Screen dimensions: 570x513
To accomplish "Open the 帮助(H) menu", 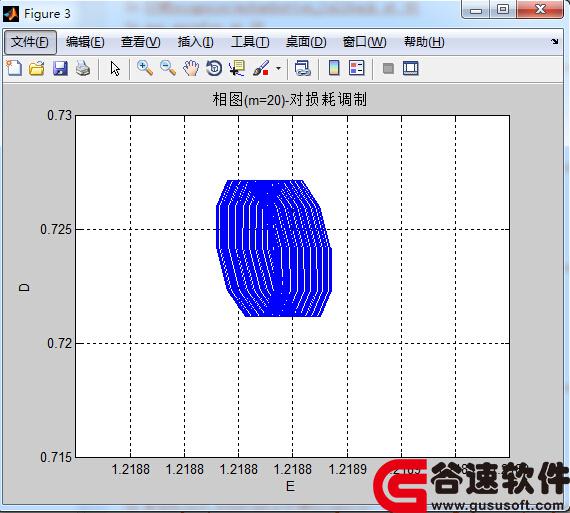I will pos(424,42).
